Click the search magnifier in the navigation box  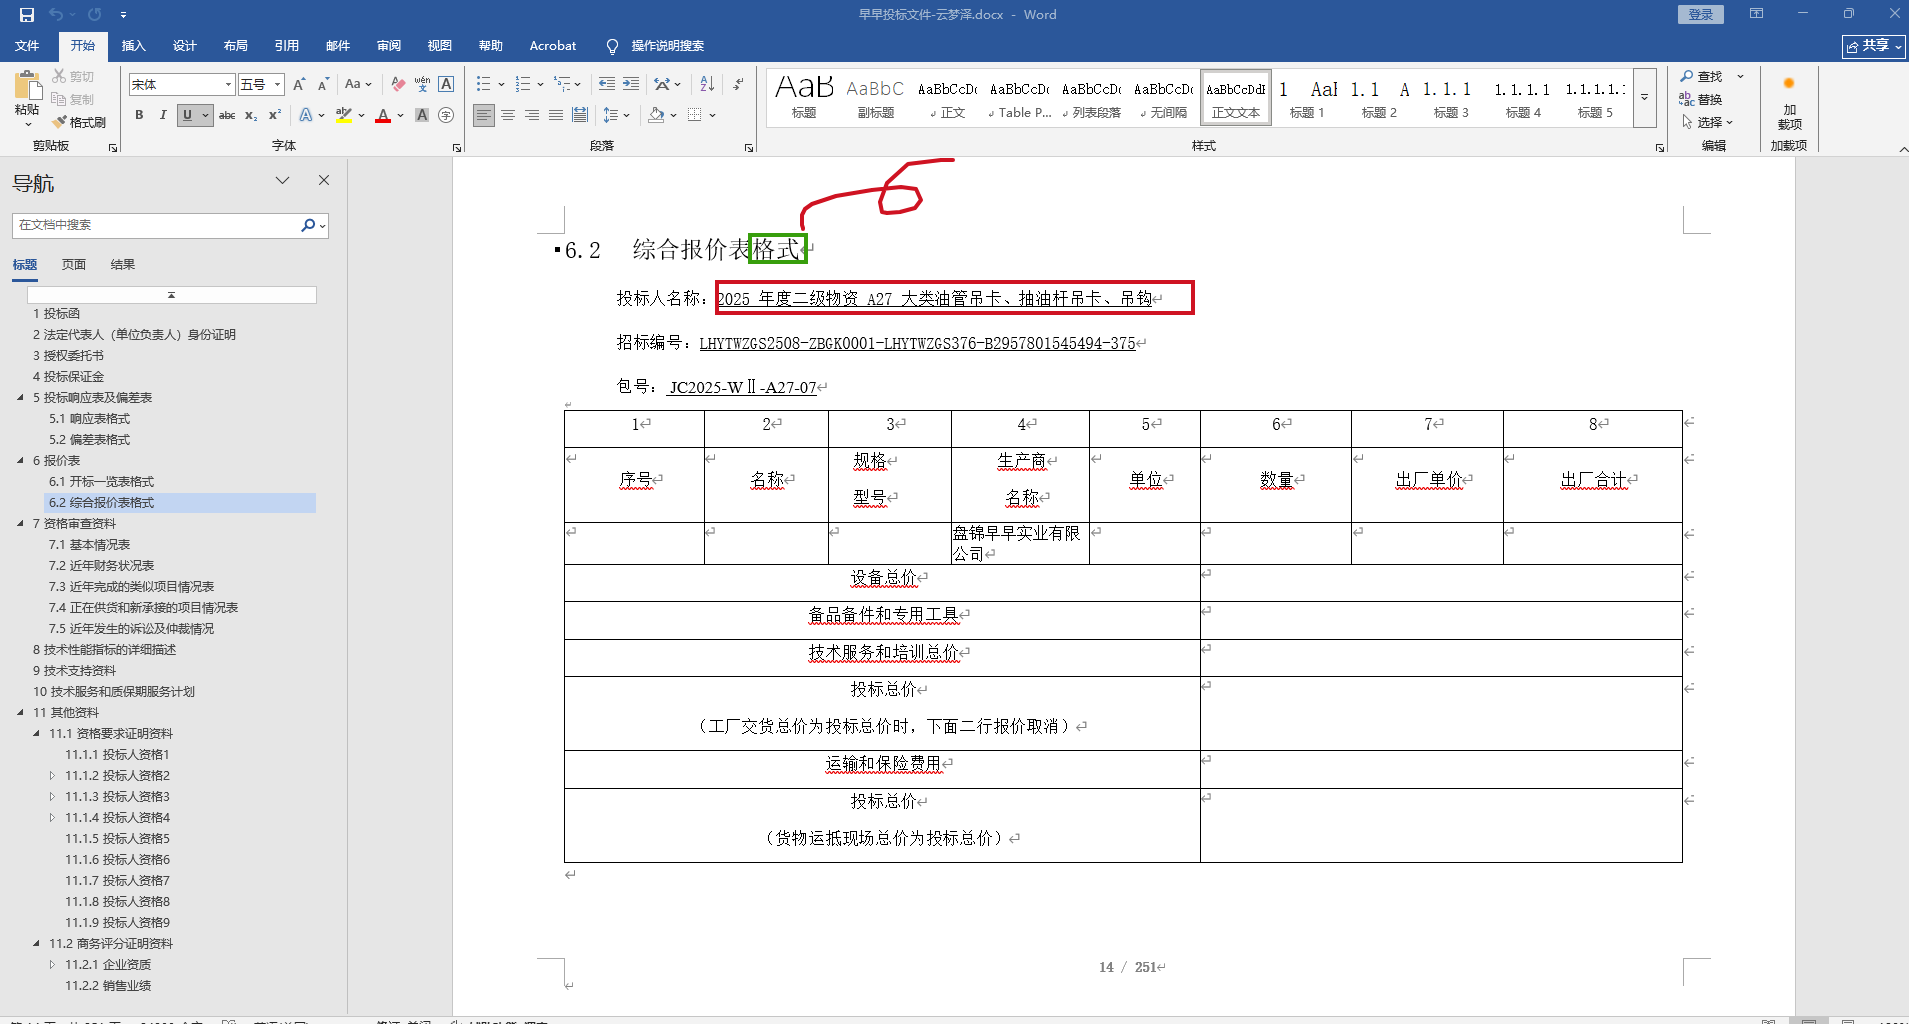click(308, 225)
